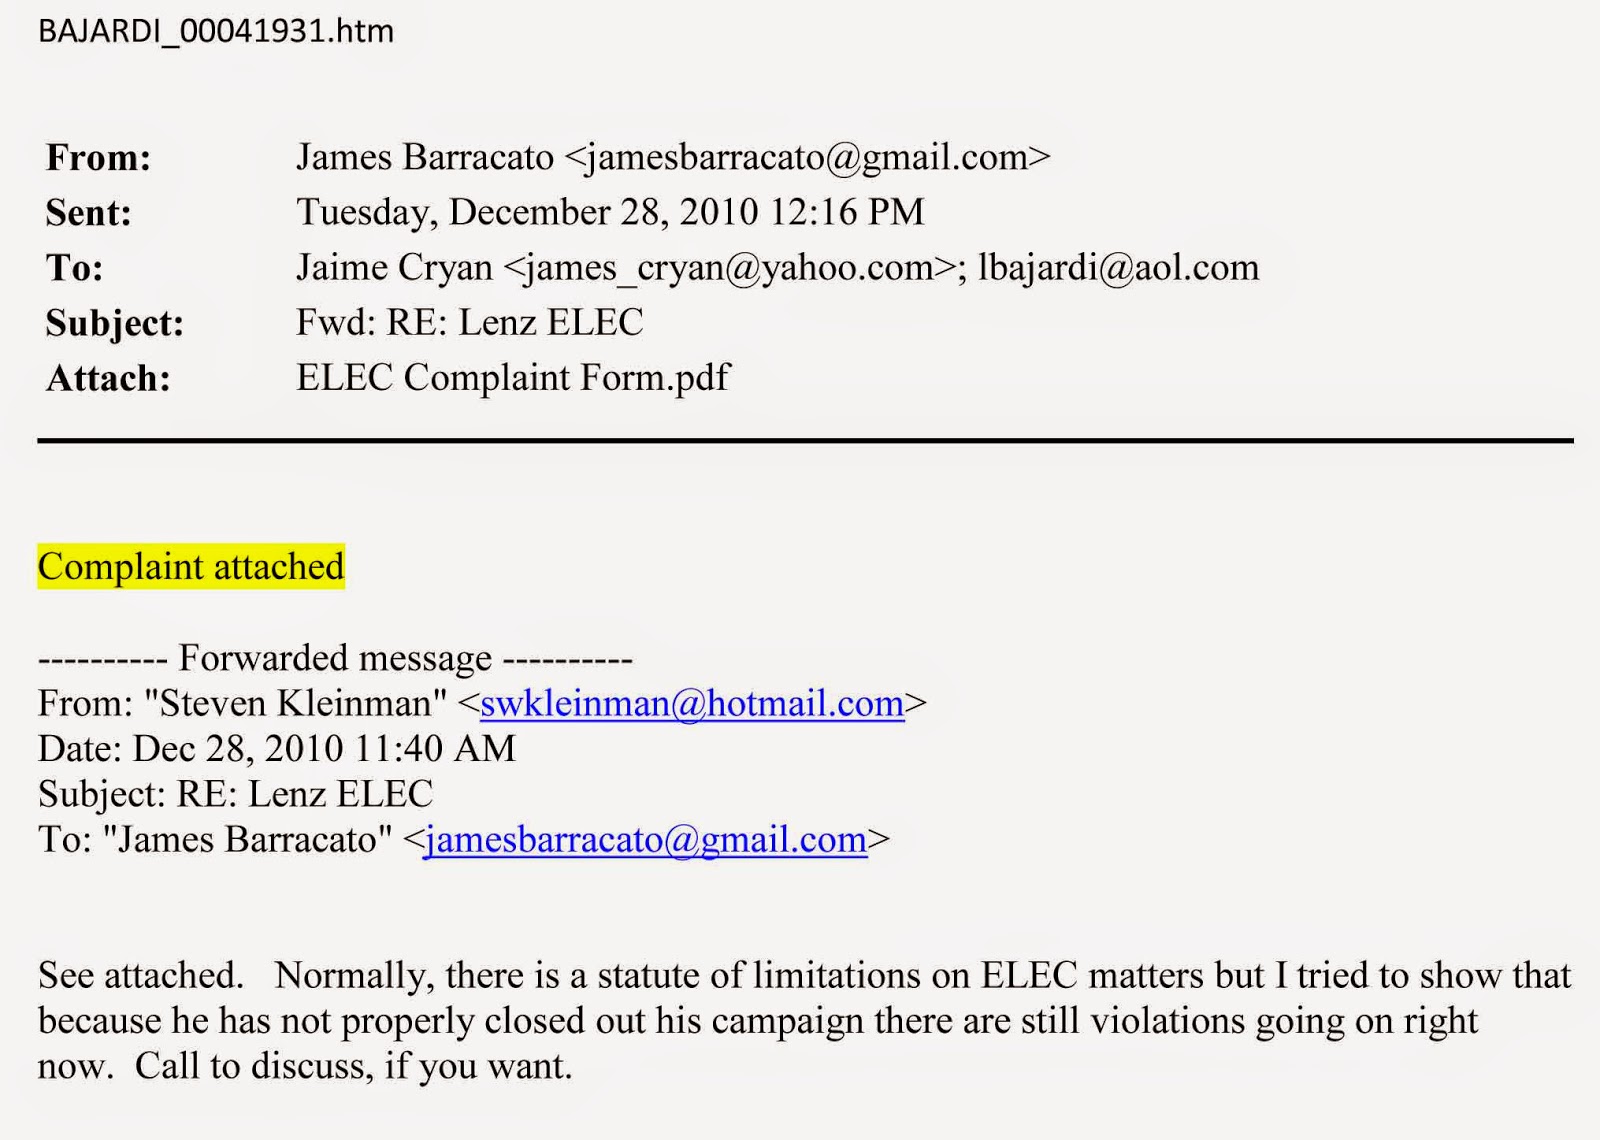Click the bold "Sent:" label
The width and height of the screenshot is (1600, 1140).
pyautogui.click(x=89, y=213)
